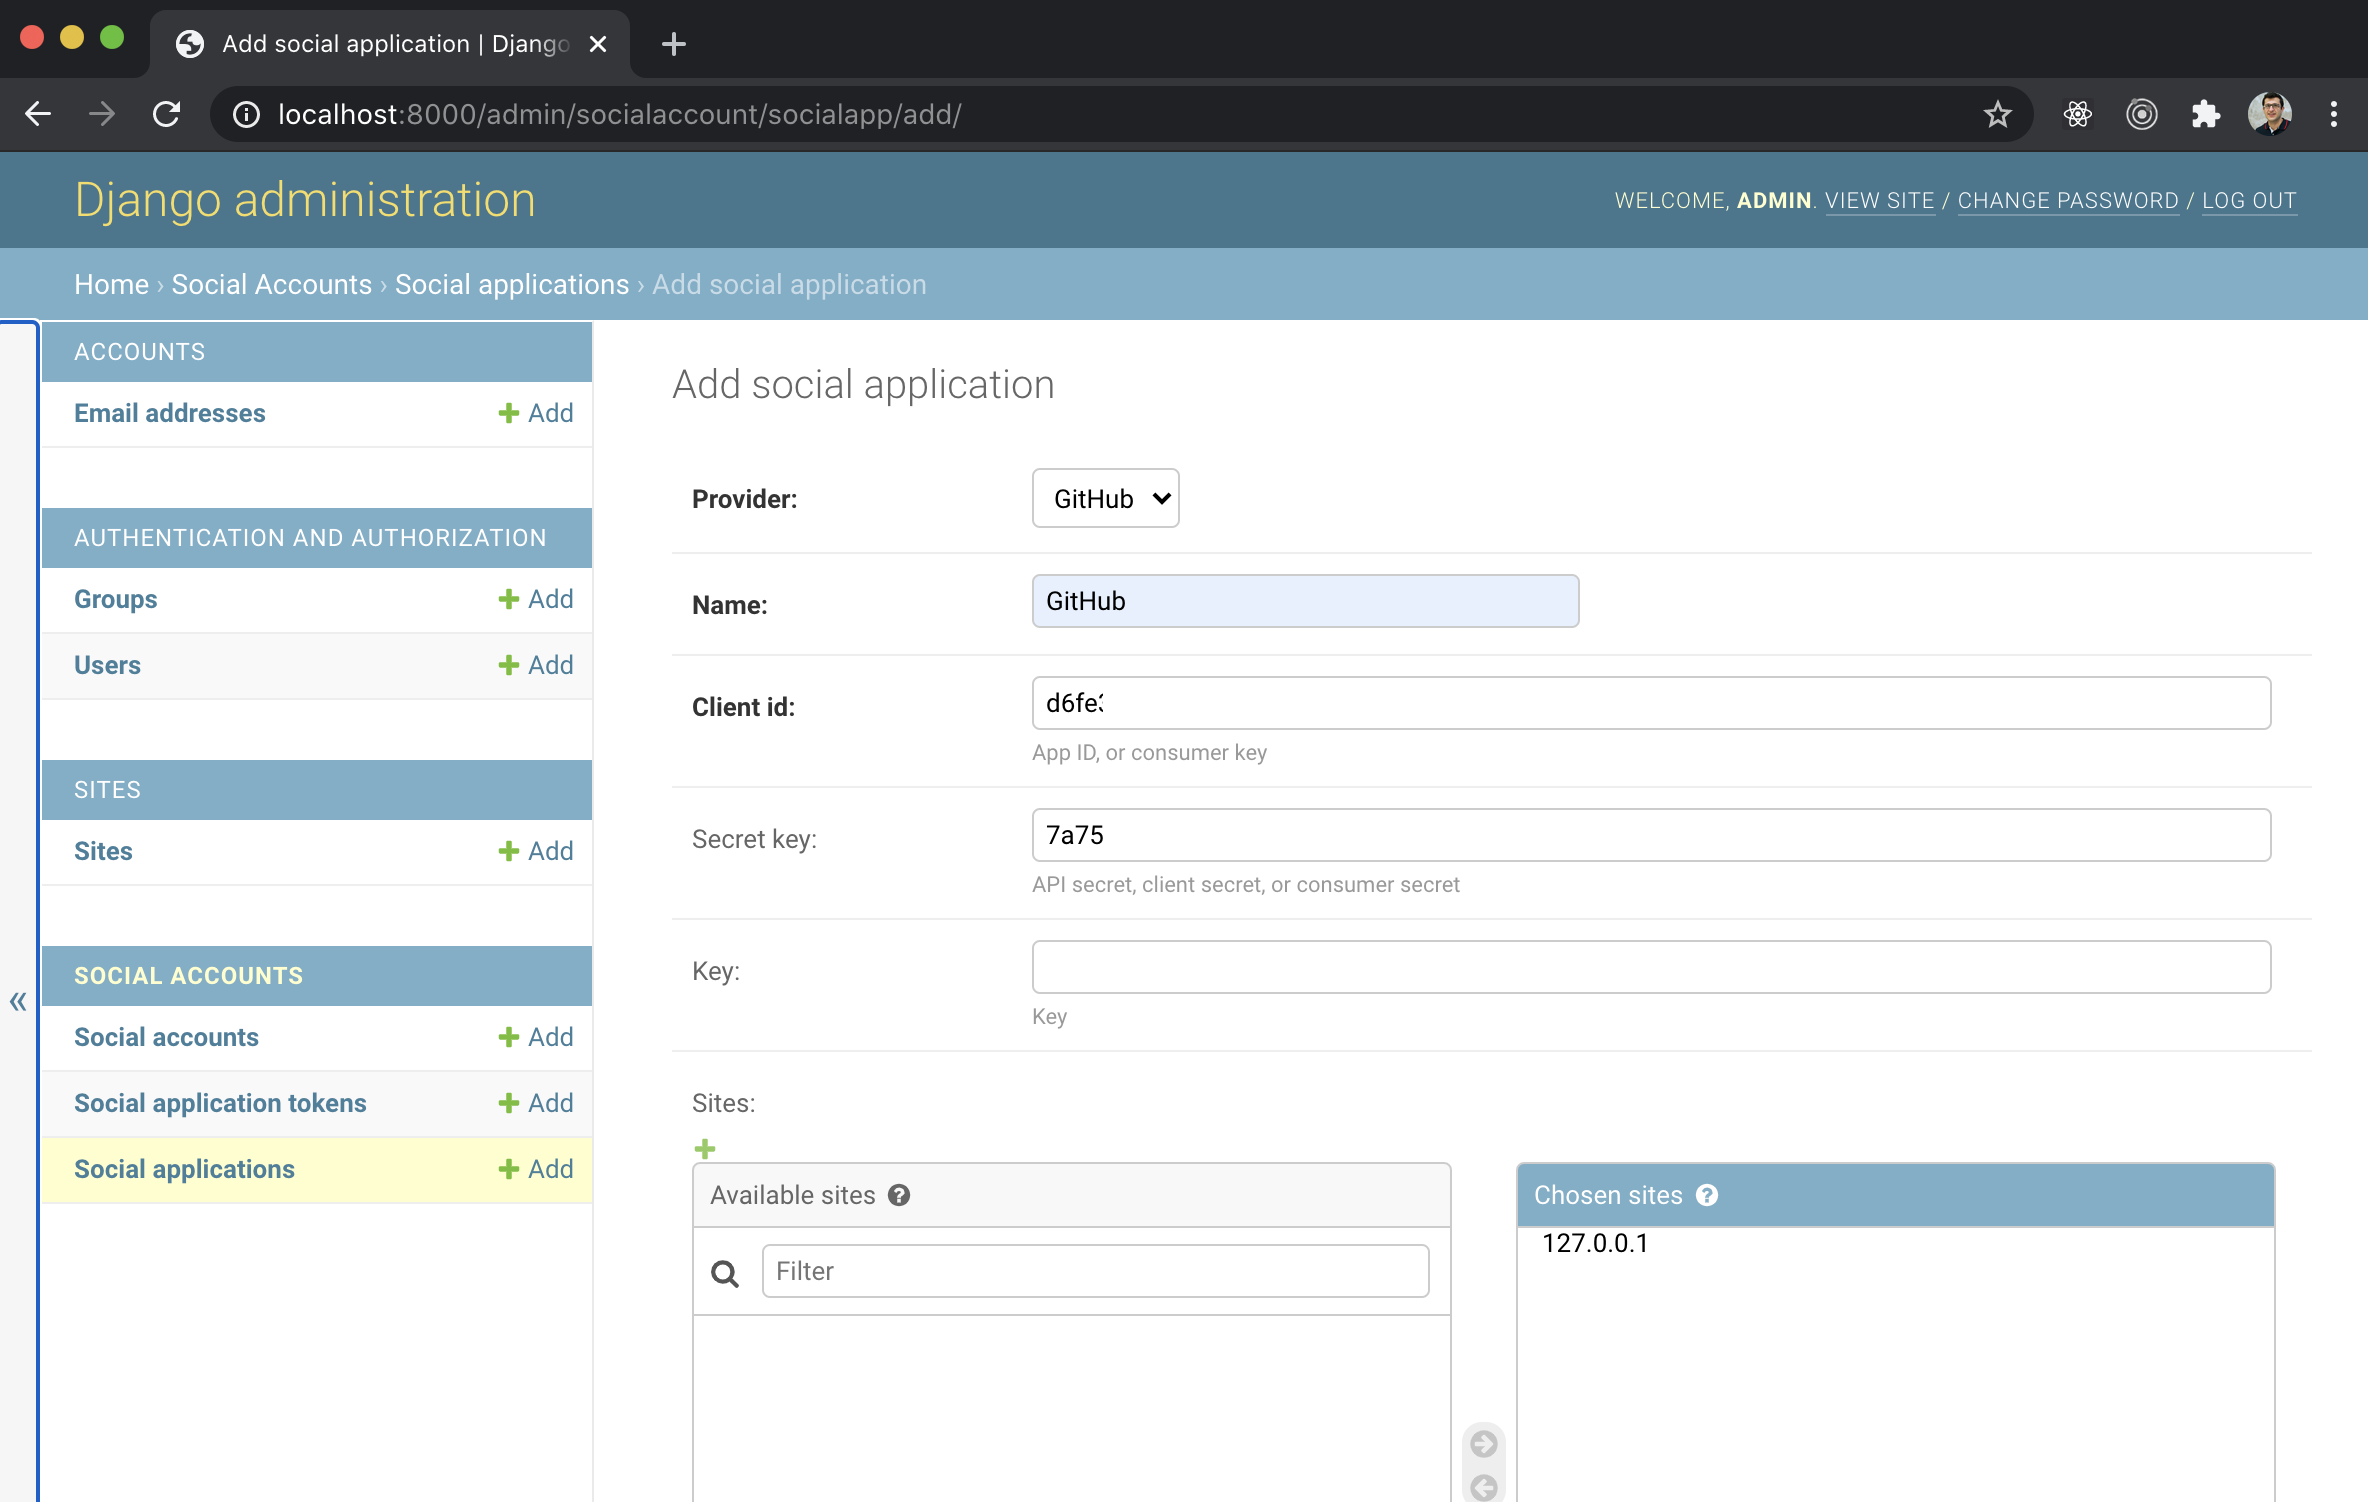
Task: Open the browser extensions puzzle icon
Action: pyautogui.click(x=2205, y=114)
